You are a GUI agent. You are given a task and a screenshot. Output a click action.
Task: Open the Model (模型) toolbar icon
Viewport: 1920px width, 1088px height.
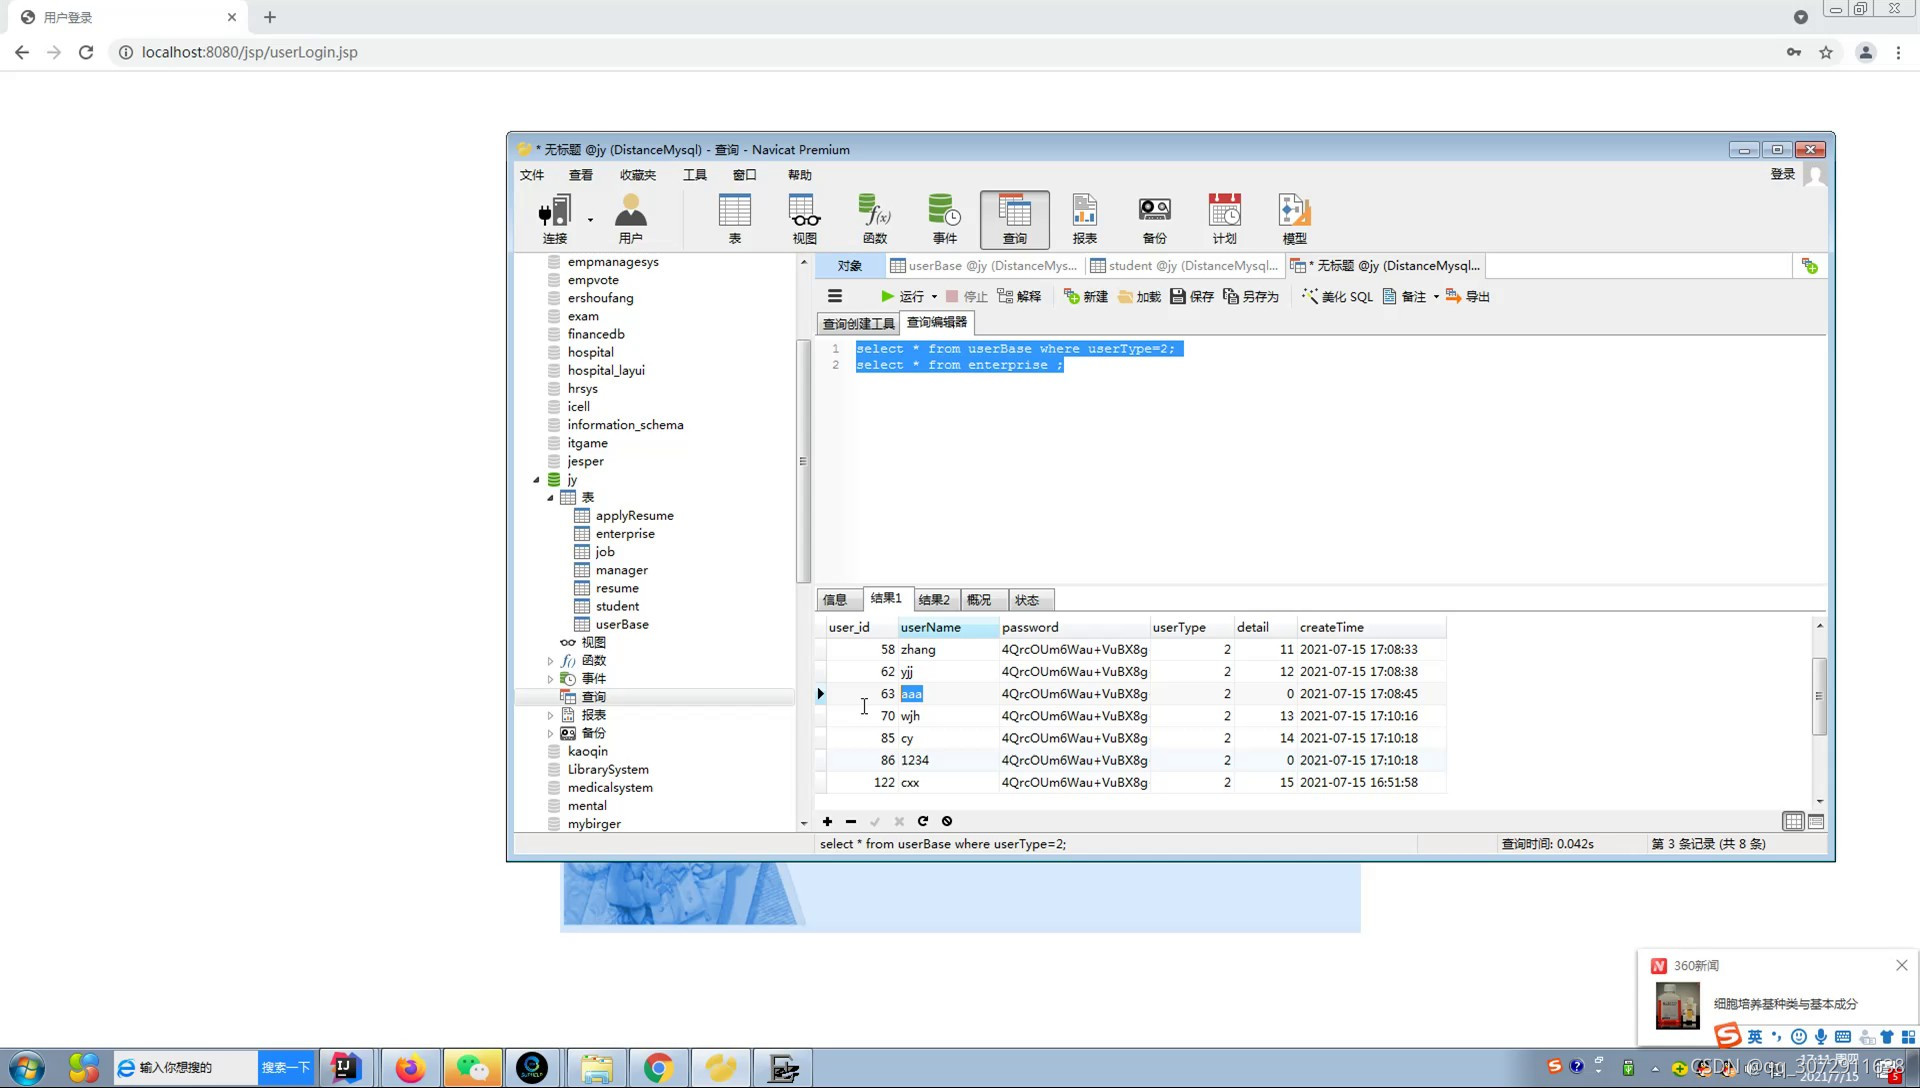point(1294,219)
